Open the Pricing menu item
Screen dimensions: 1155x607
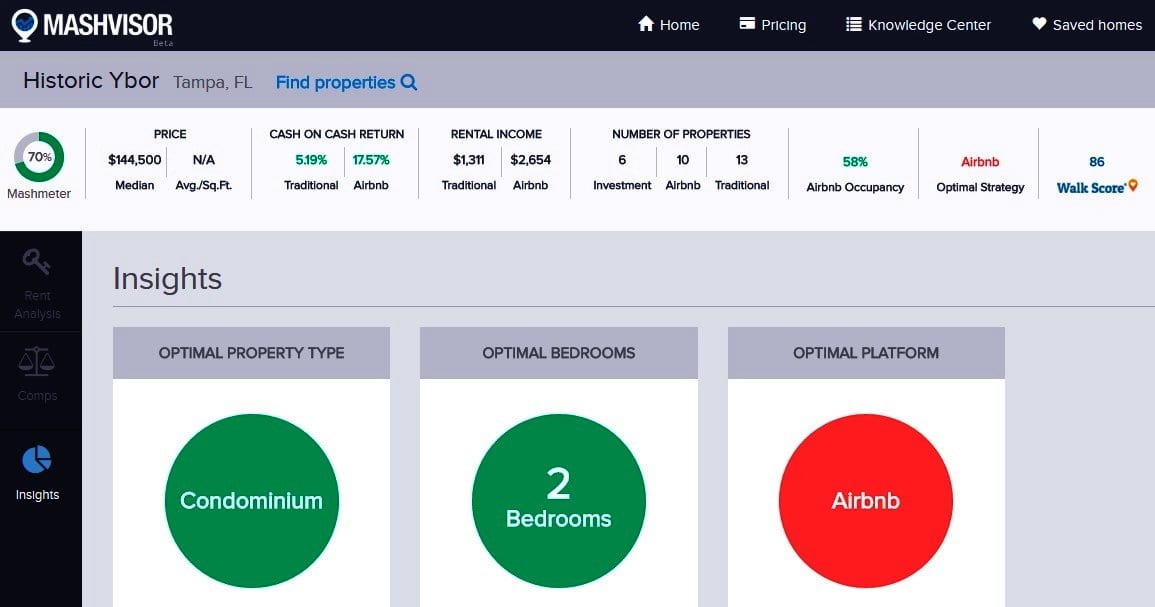pos(783,25)
